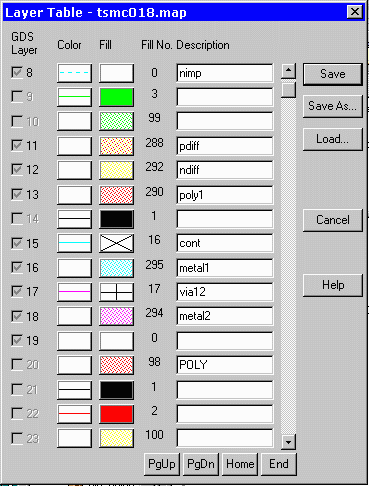This screenshot has width=369, height=486.
Task: Click fill number 295 of layer 16
Action: tap(154, 265)
